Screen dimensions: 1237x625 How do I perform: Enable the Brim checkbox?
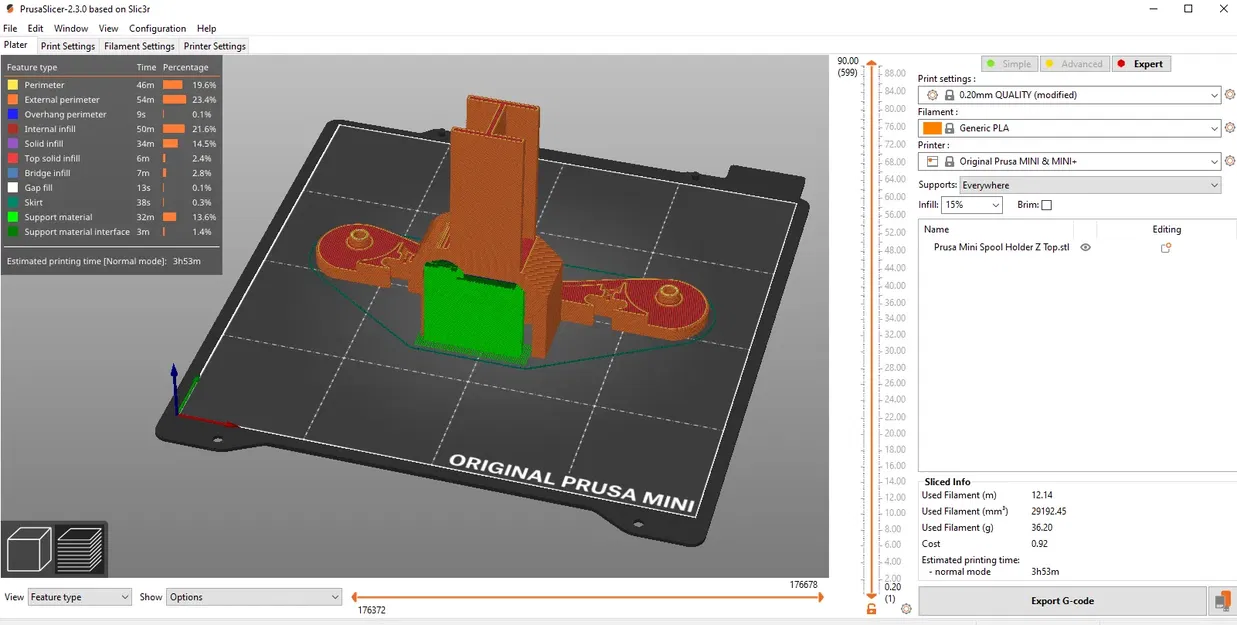[1046, 204]
